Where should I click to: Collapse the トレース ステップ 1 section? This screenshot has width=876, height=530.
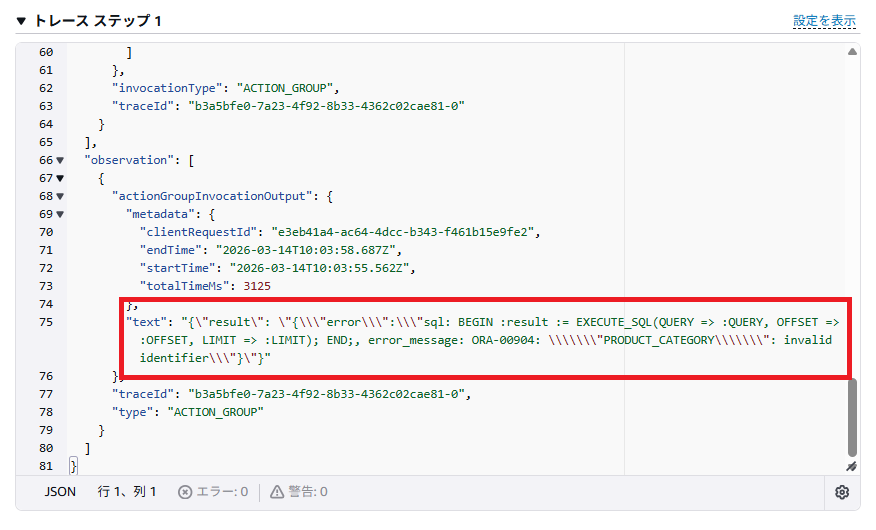point(21,21)
